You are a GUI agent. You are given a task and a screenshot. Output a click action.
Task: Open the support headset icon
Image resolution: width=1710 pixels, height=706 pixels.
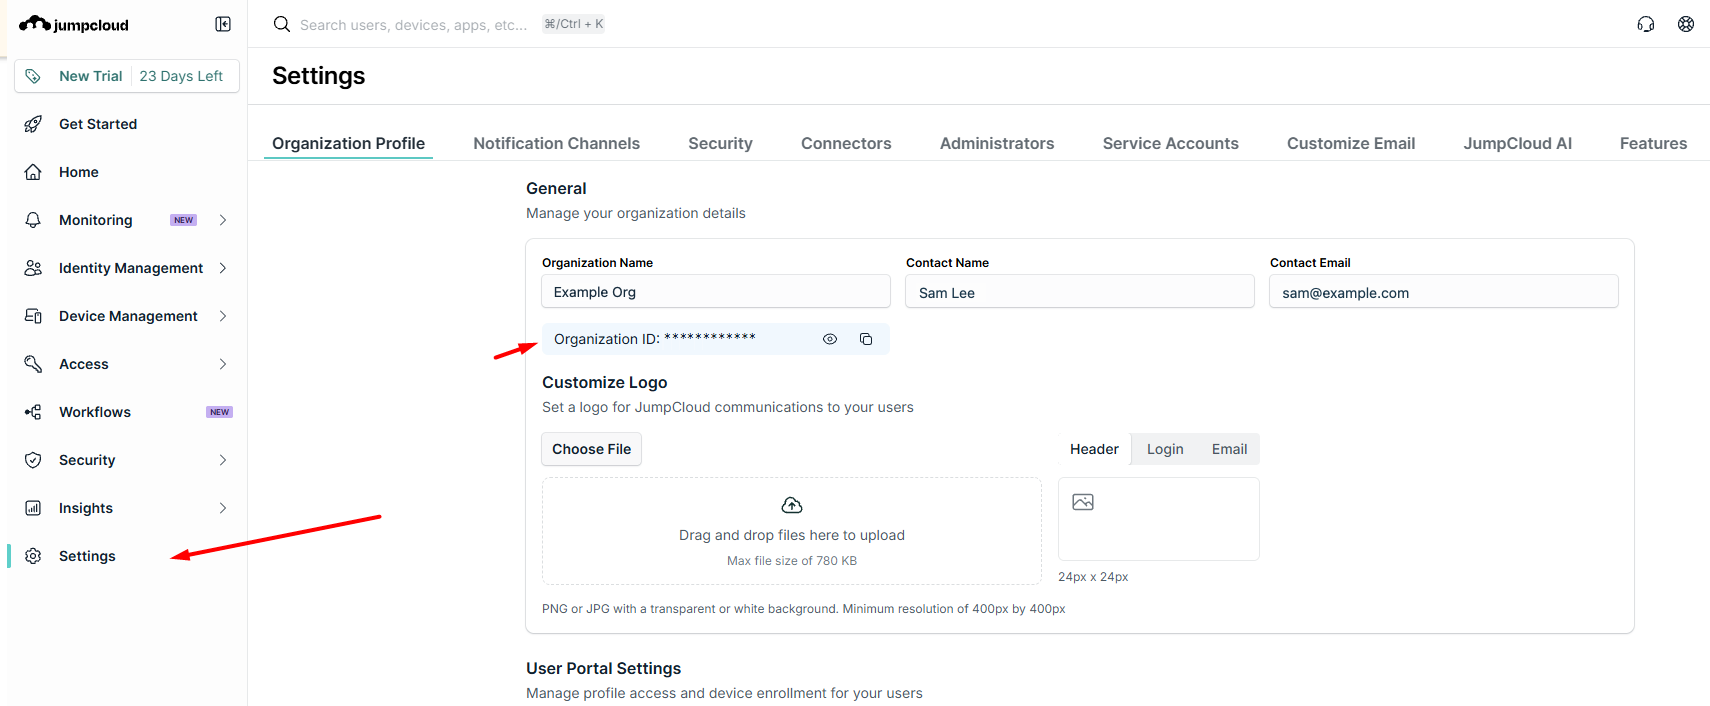click(1646, 24)
